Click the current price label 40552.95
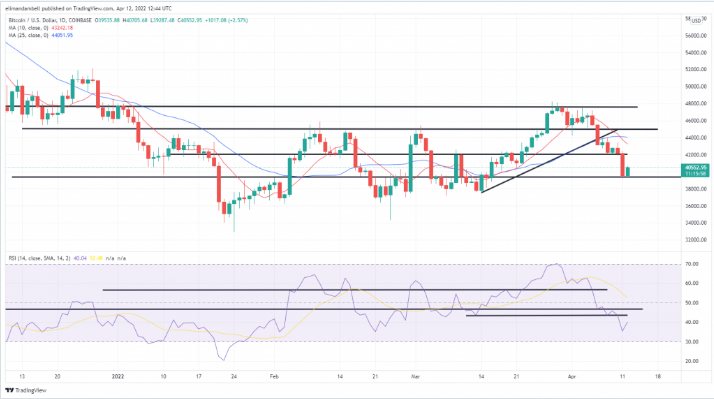 tap(695, 168)
